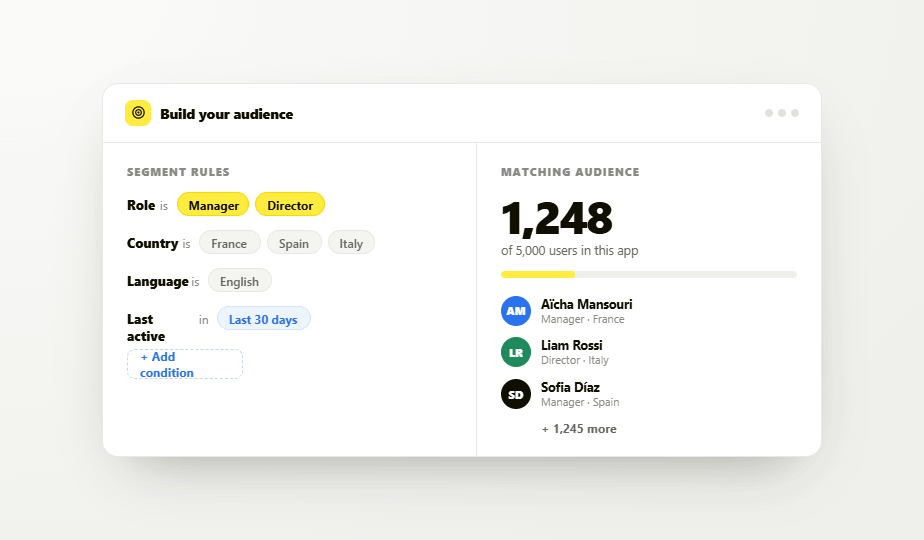Click the Liam Rossi name
Screen dimensions: 924x540
pos(572,345)
